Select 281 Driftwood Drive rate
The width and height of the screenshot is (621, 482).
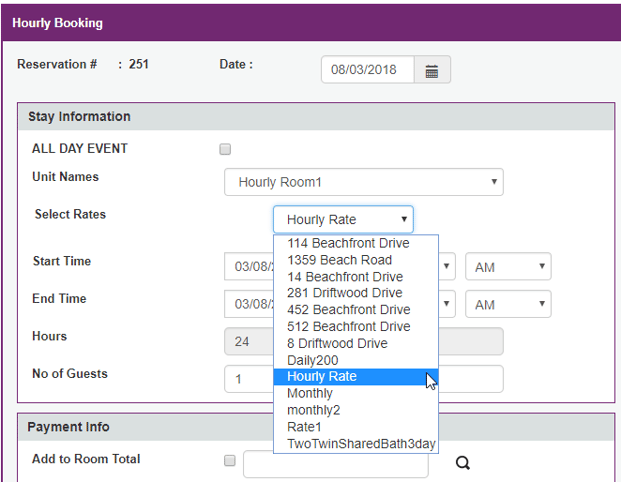tap(344, 293)
